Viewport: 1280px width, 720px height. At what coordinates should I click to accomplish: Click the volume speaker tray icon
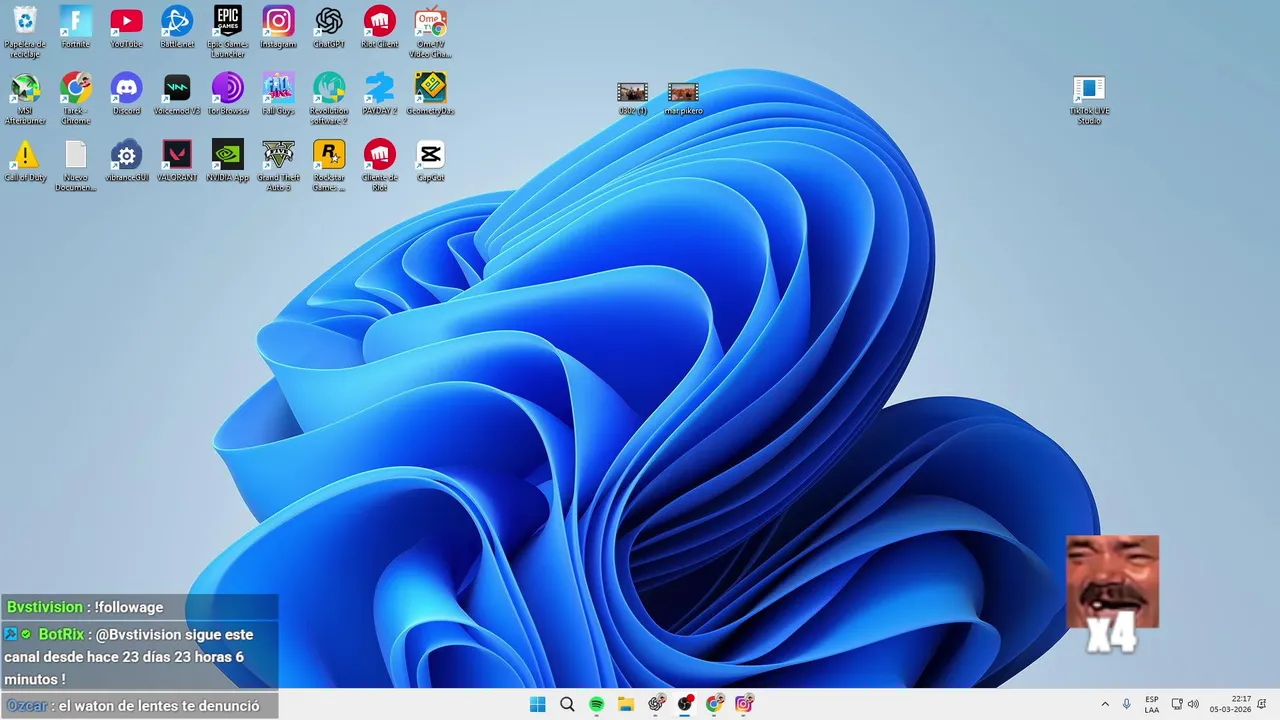1193,704
